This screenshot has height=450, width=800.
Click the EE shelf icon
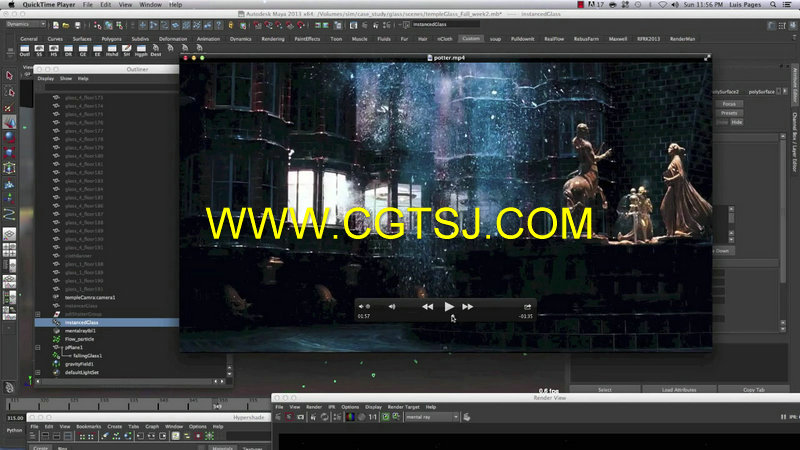[x=97, y=50]
